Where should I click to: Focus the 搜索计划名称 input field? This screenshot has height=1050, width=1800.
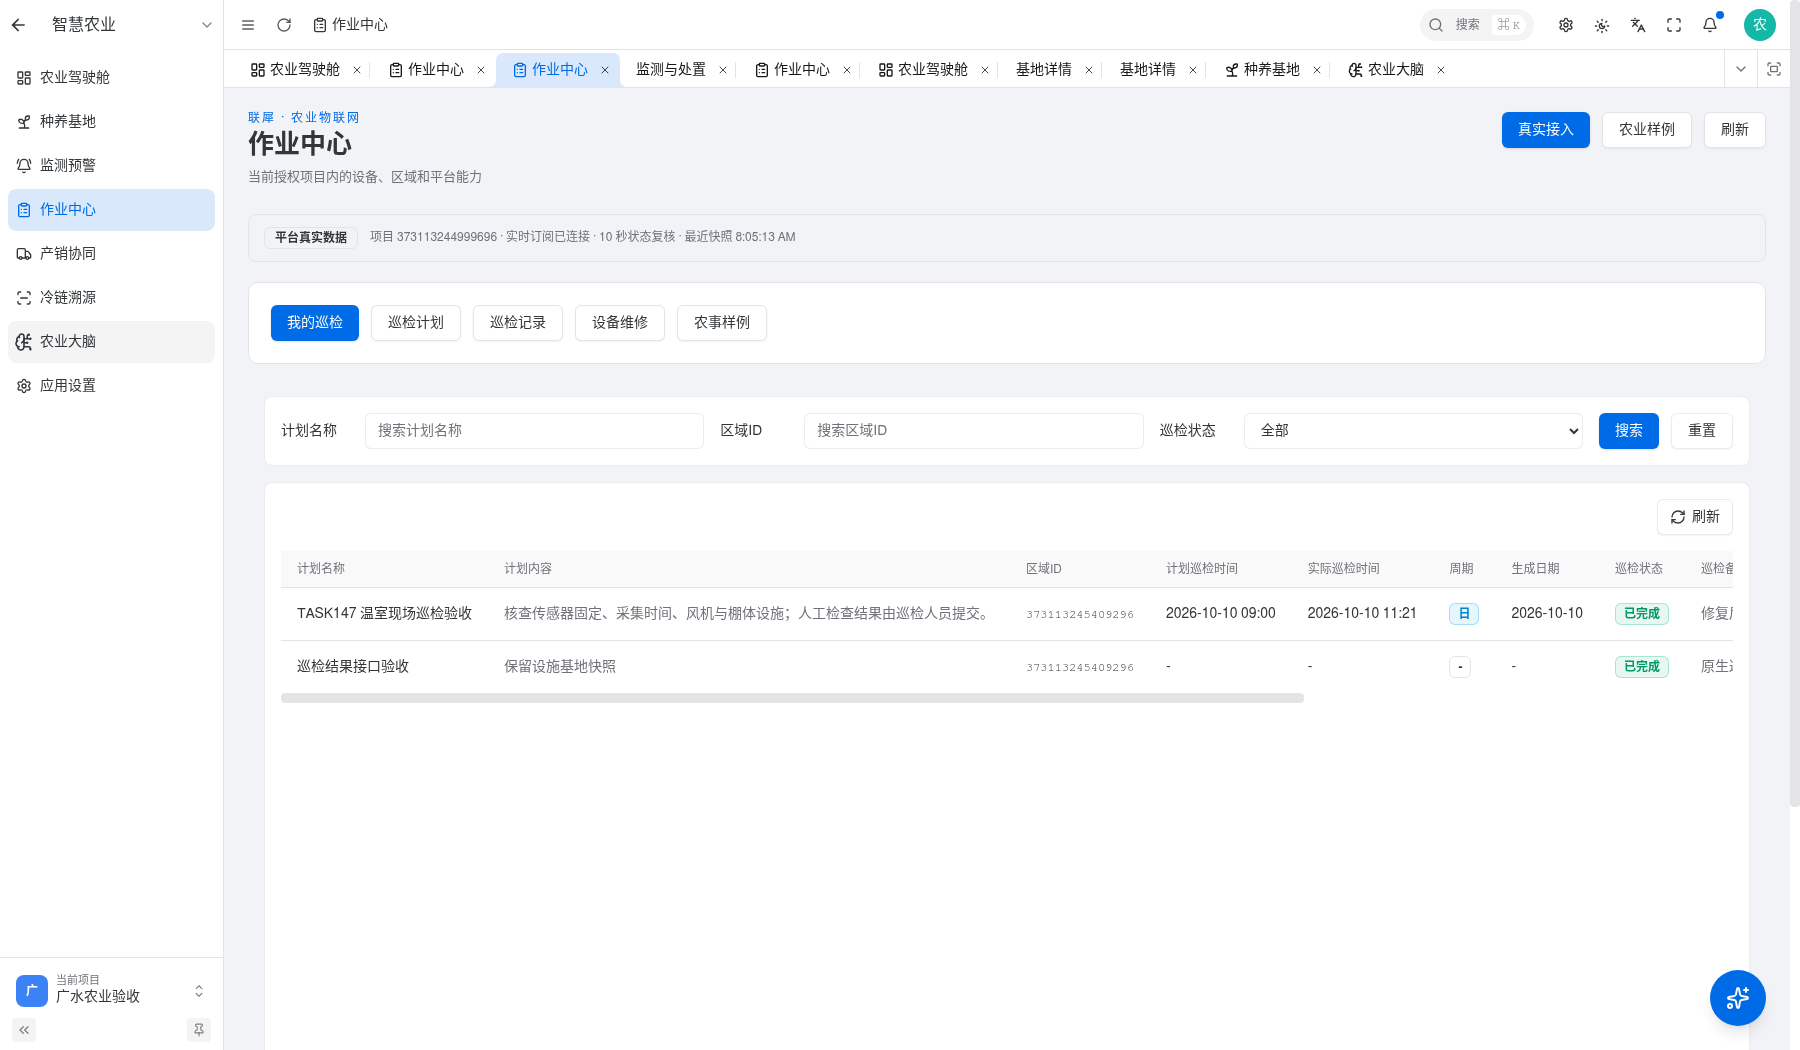point(534,431)
